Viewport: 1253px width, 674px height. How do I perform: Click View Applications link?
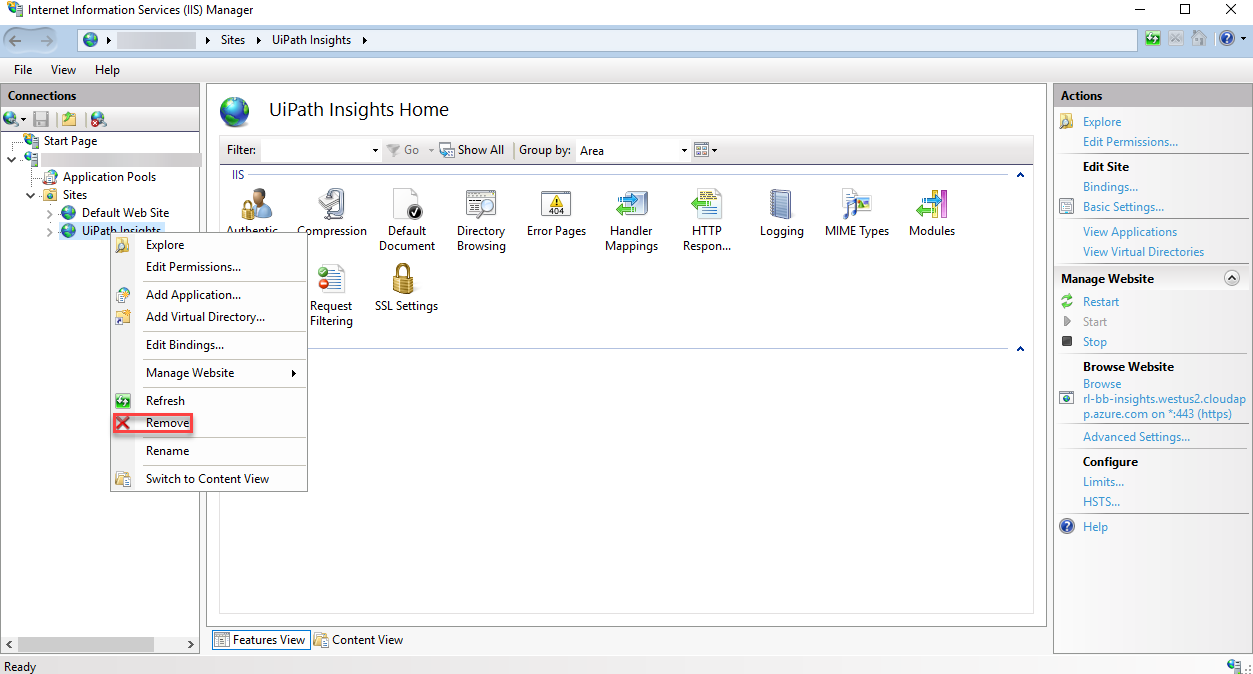tap(1130, 232)
